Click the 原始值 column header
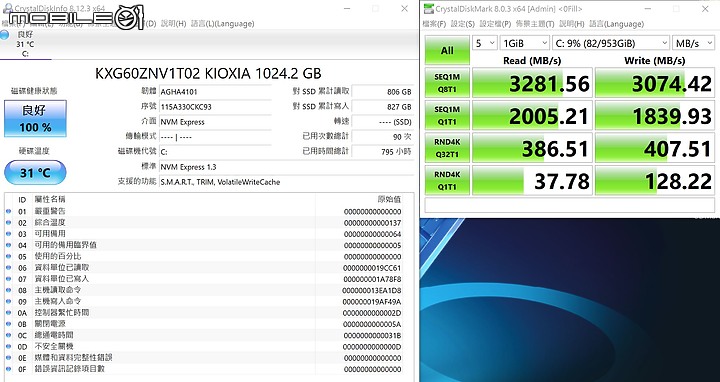 389,199
